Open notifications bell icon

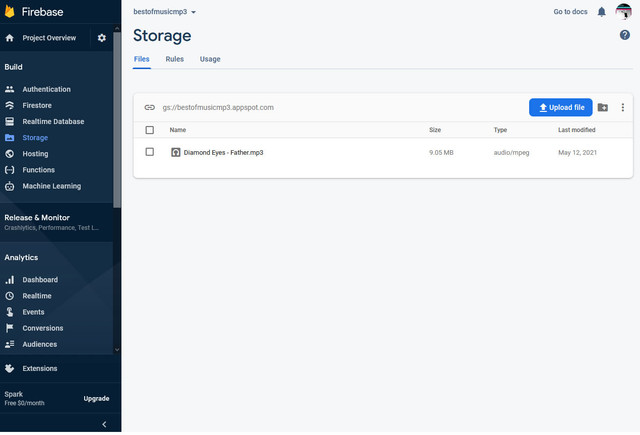[x=602, y=12]
